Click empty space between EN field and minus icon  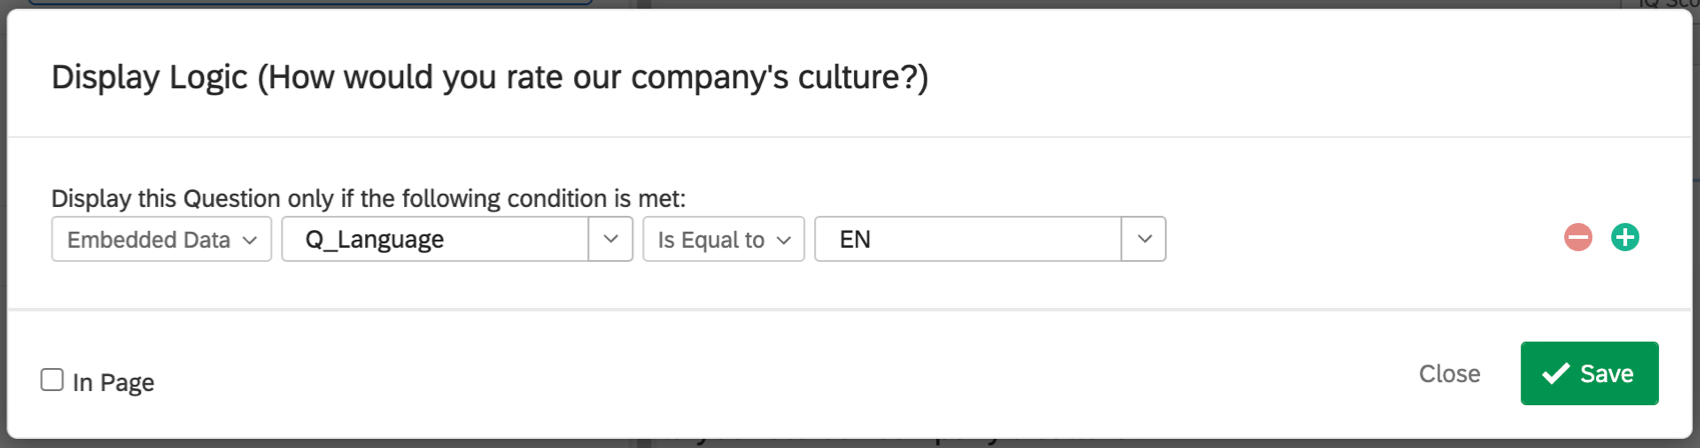pos(1360,239)
